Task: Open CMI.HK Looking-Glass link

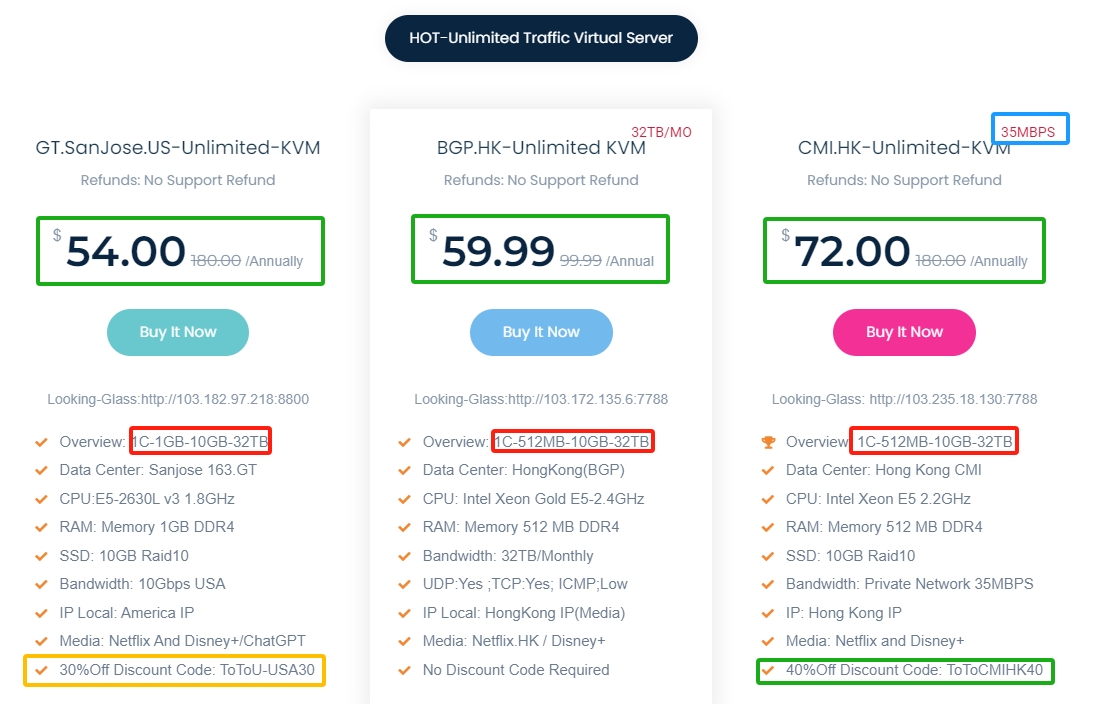Action: click(904, 399)
